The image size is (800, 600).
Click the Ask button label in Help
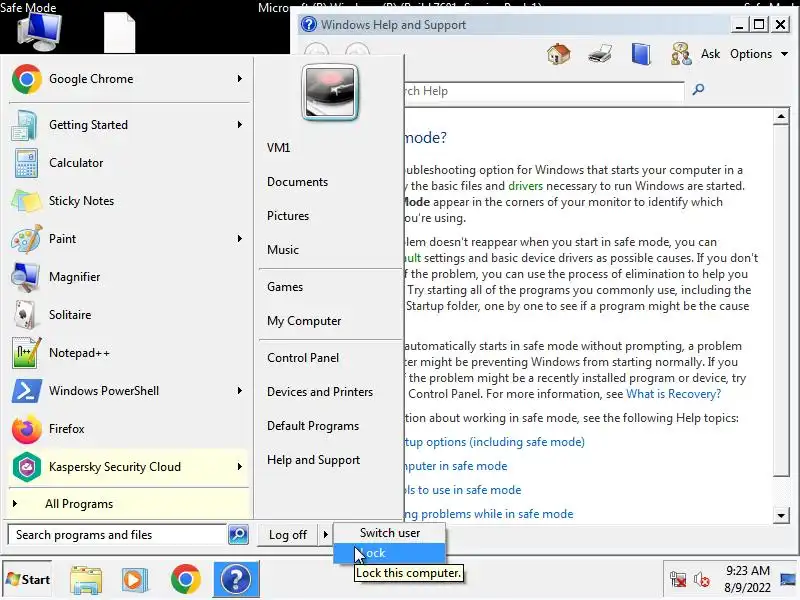tap(710, 54)
